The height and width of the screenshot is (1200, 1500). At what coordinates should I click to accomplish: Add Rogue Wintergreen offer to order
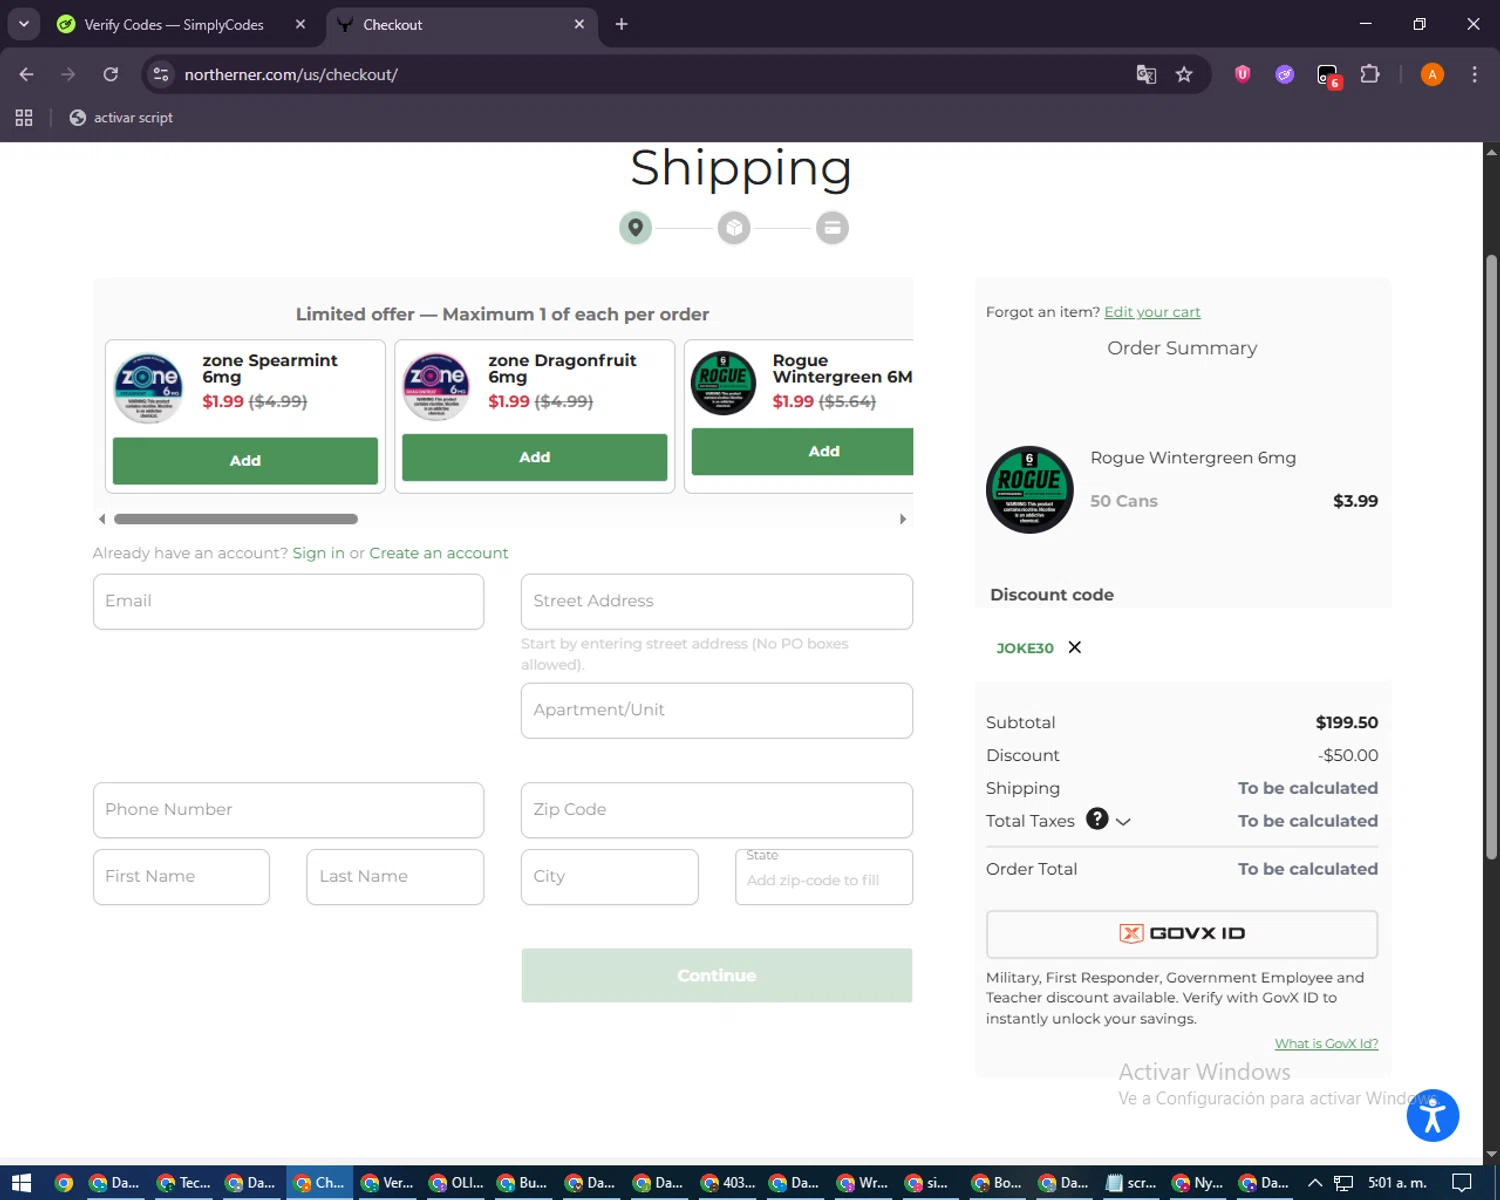pos(802,451)
